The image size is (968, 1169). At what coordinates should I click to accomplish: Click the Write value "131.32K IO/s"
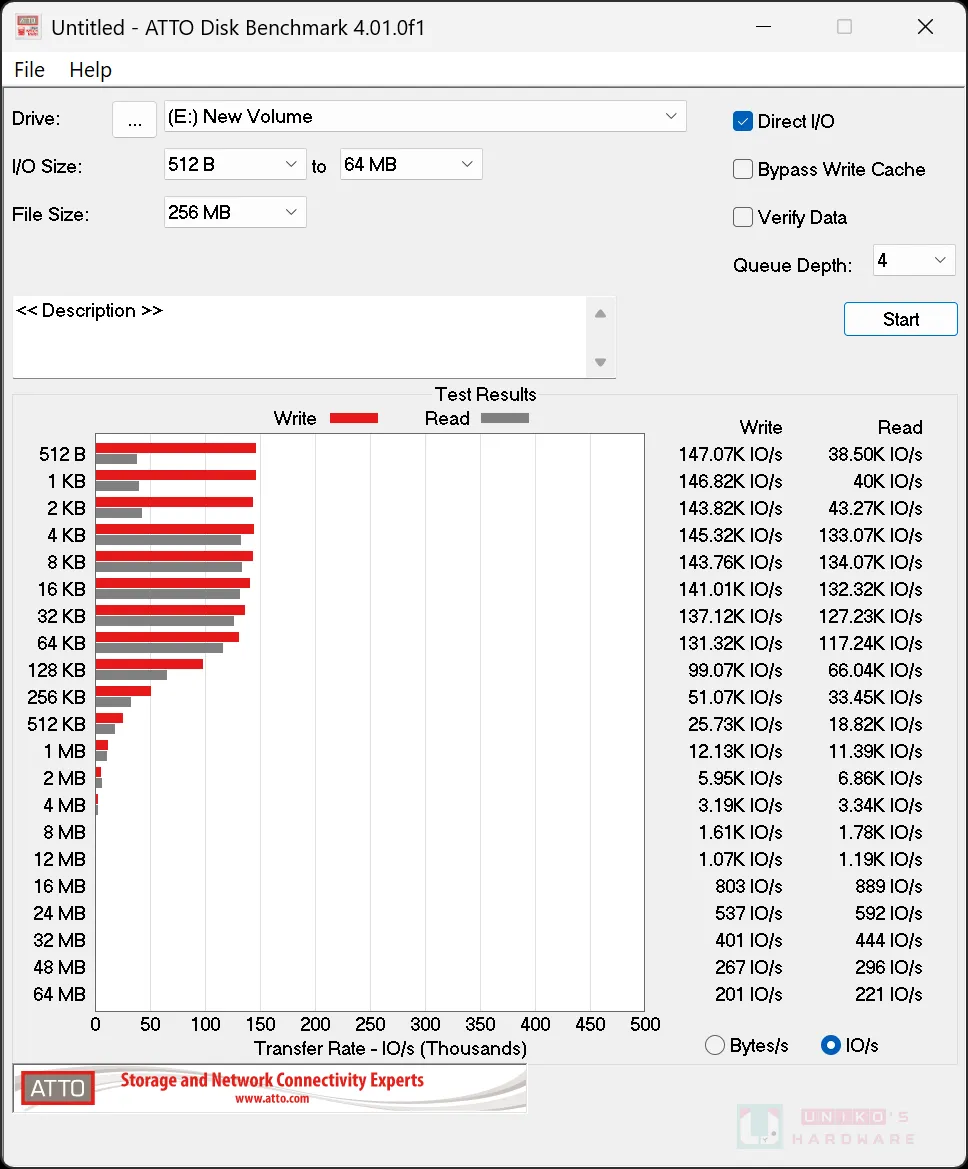730,643
